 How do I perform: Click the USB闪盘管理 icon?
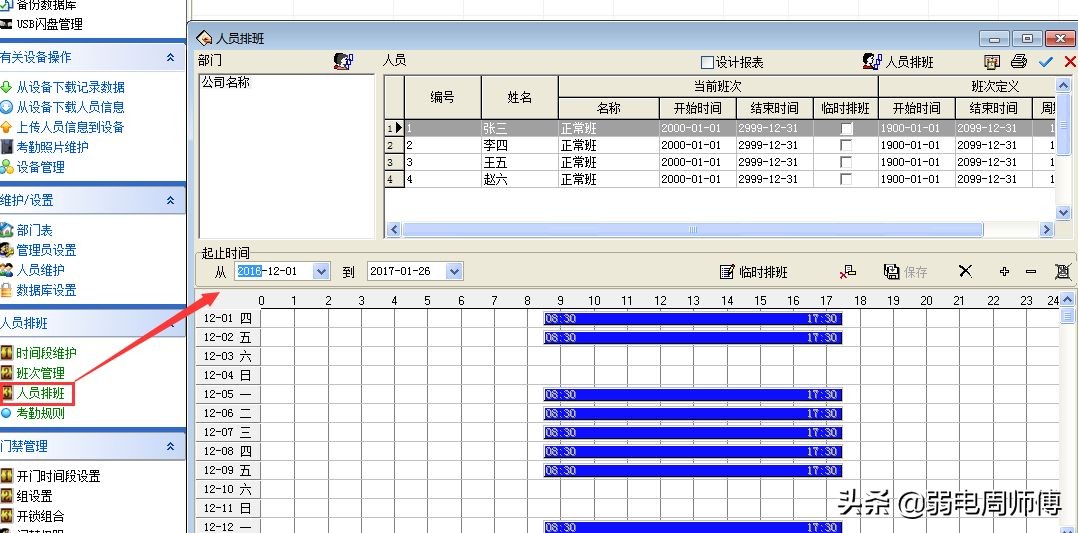tap(6, 24)
